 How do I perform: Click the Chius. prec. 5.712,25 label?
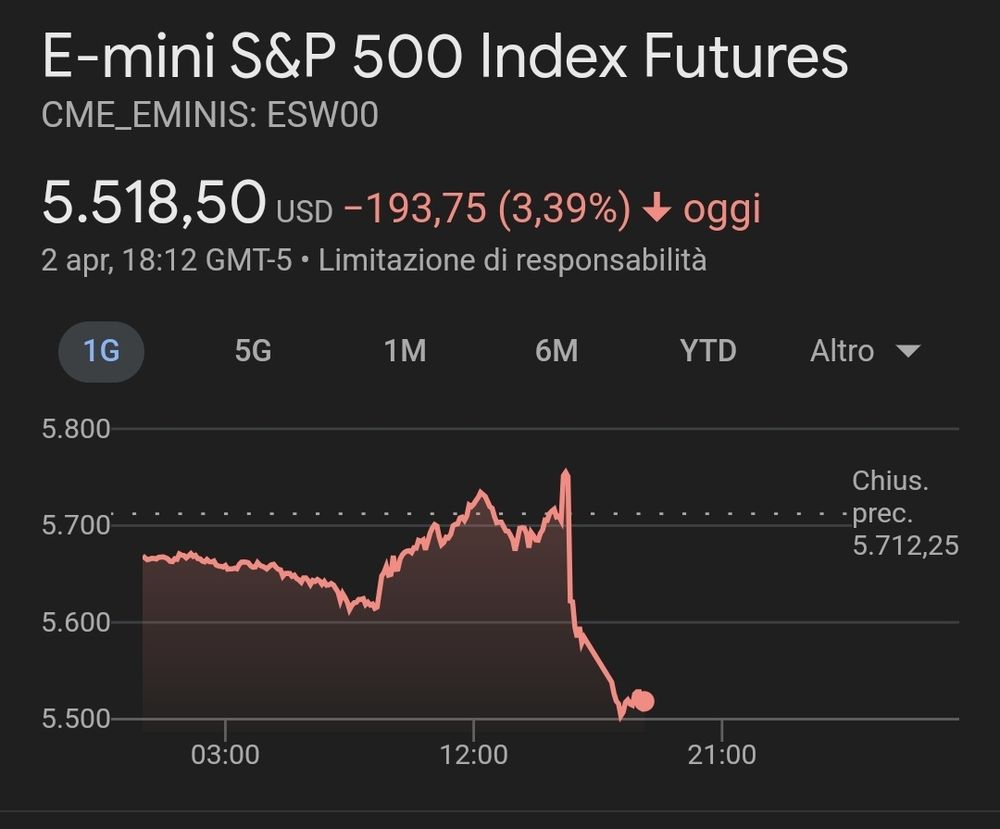click(904, 513)
